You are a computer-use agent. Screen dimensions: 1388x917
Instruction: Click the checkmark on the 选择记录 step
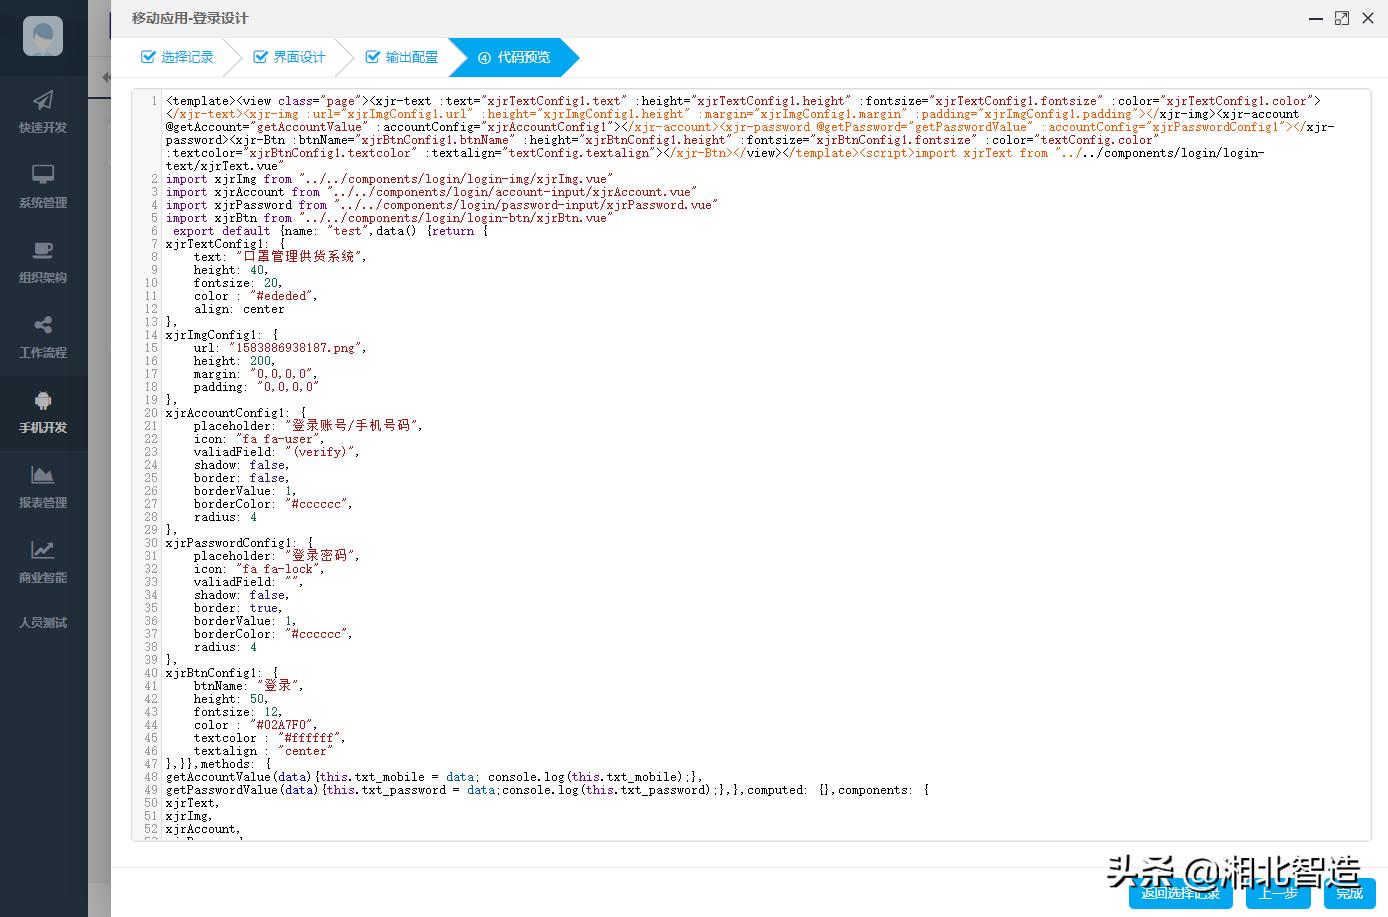pos(147,57)
